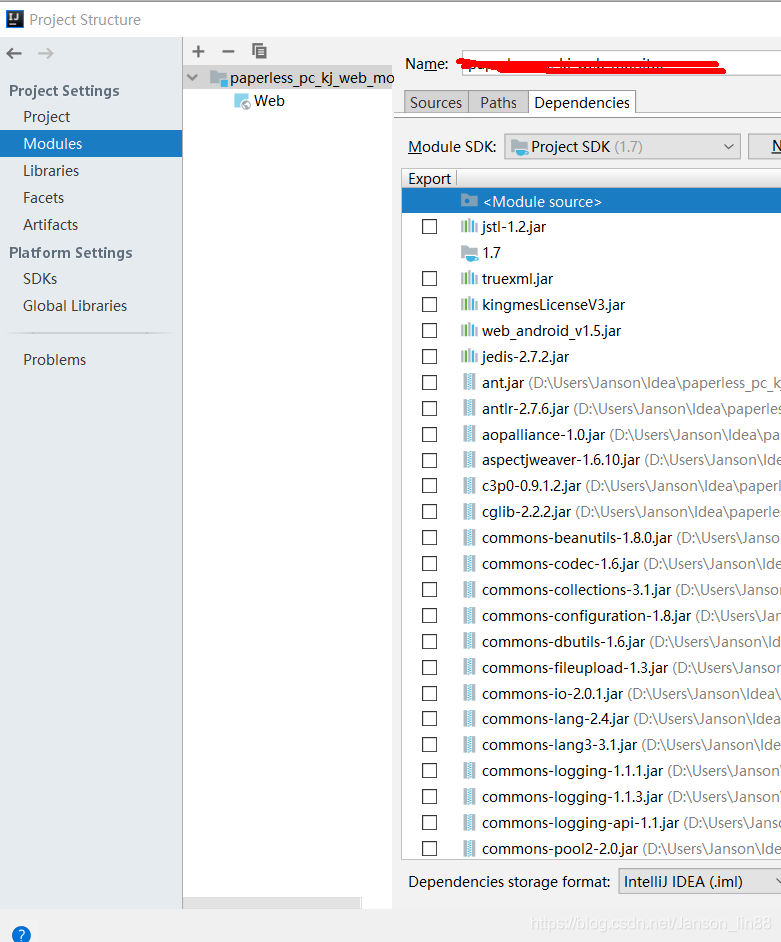781x942 pixels.
Task: Select commons-fileupload-1.3.jar row
Action: point(591,667)
